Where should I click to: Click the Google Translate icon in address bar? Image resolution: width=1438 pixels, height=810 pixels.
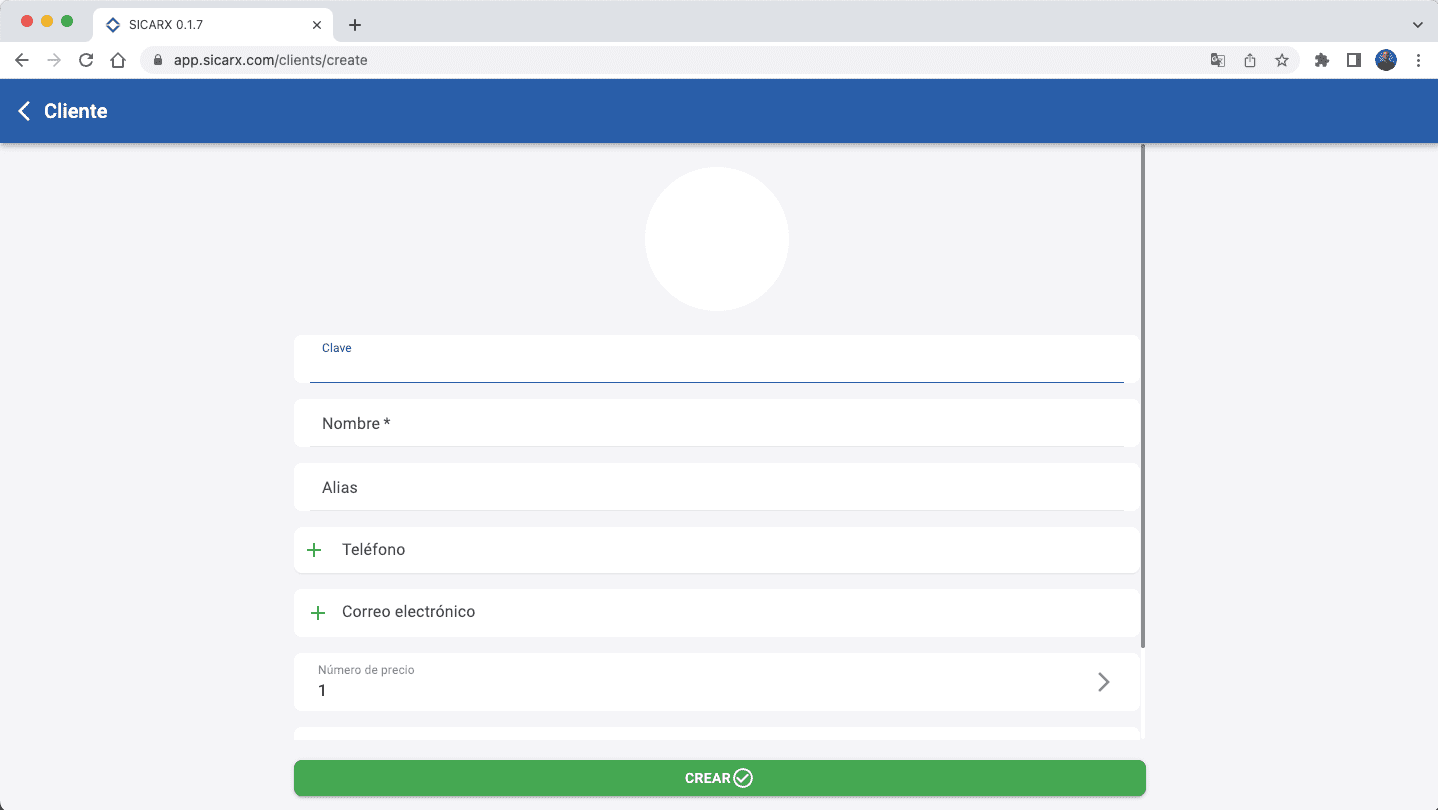click(x=1217, y=60)
